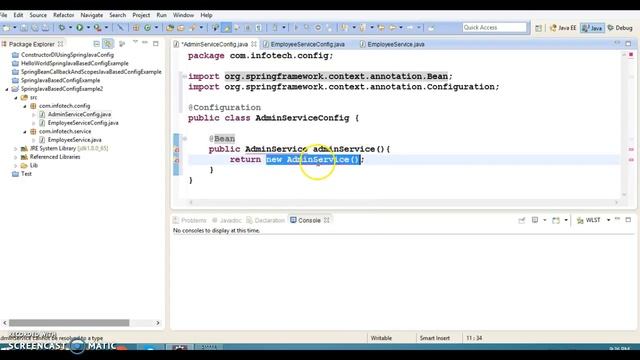This screenshot has width=640, height=360.
Task: Click the error marker beside return line
Action: coord(177,160)
